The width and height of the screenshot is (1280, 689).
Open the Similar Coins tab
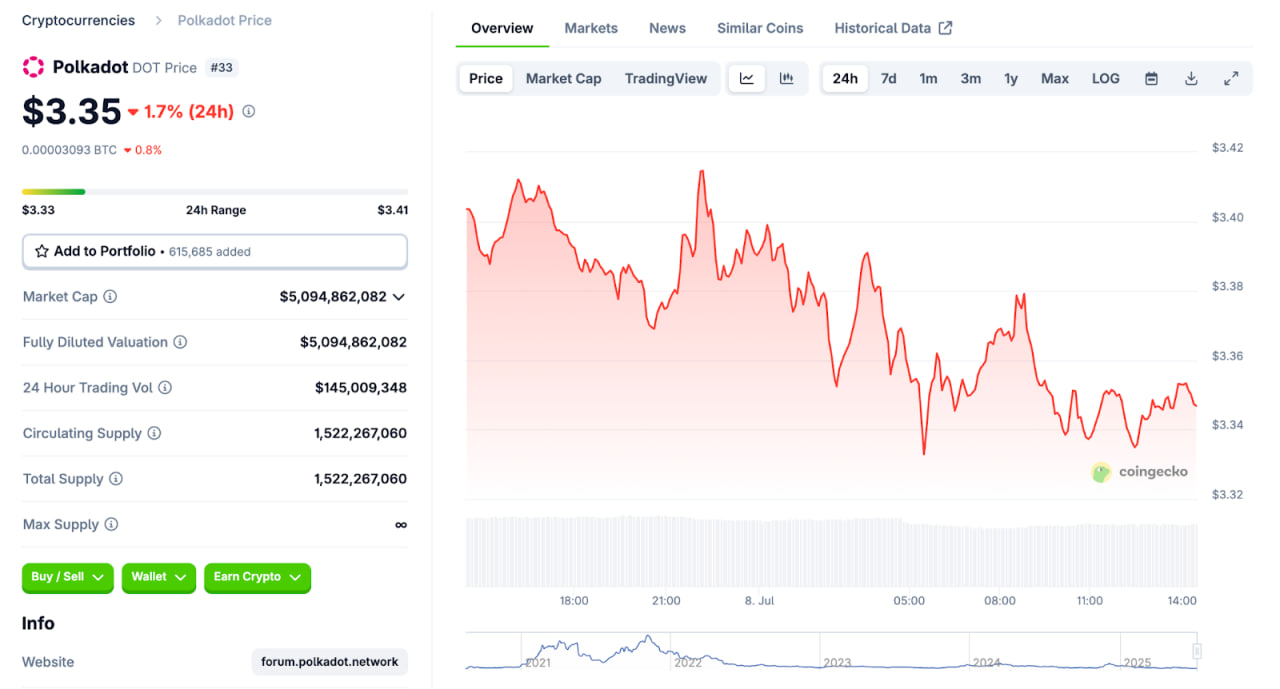coord(760,28)
